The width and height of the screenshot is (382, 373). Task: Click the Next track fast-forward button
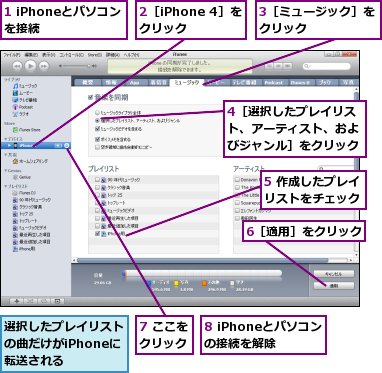43,66
